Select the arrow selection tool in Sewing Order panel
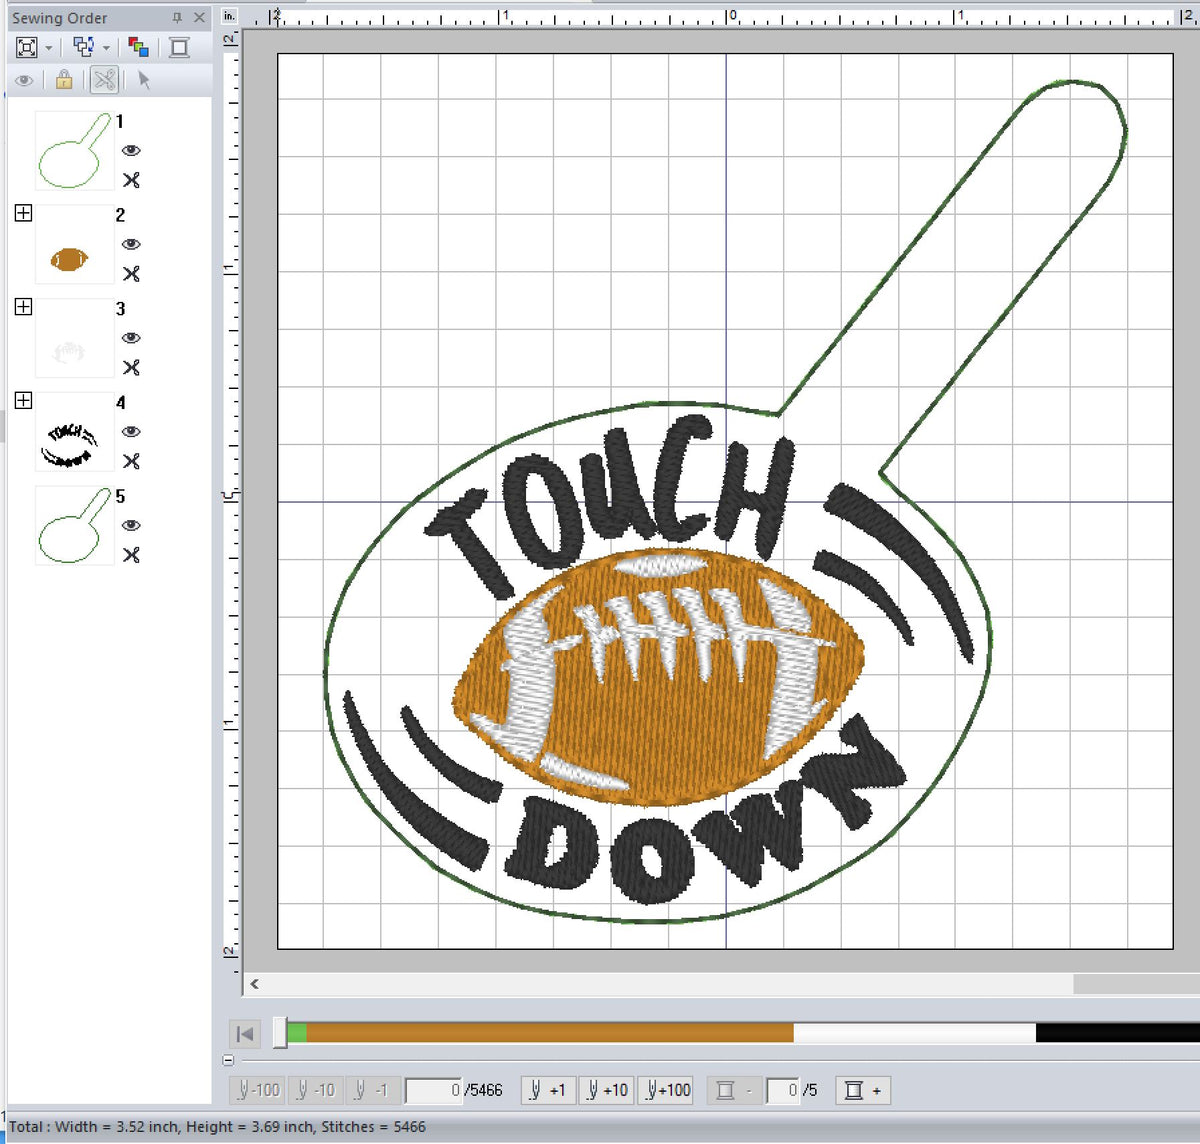The height and width of the screenshot is (1144, 1200). tap(144, 80)
